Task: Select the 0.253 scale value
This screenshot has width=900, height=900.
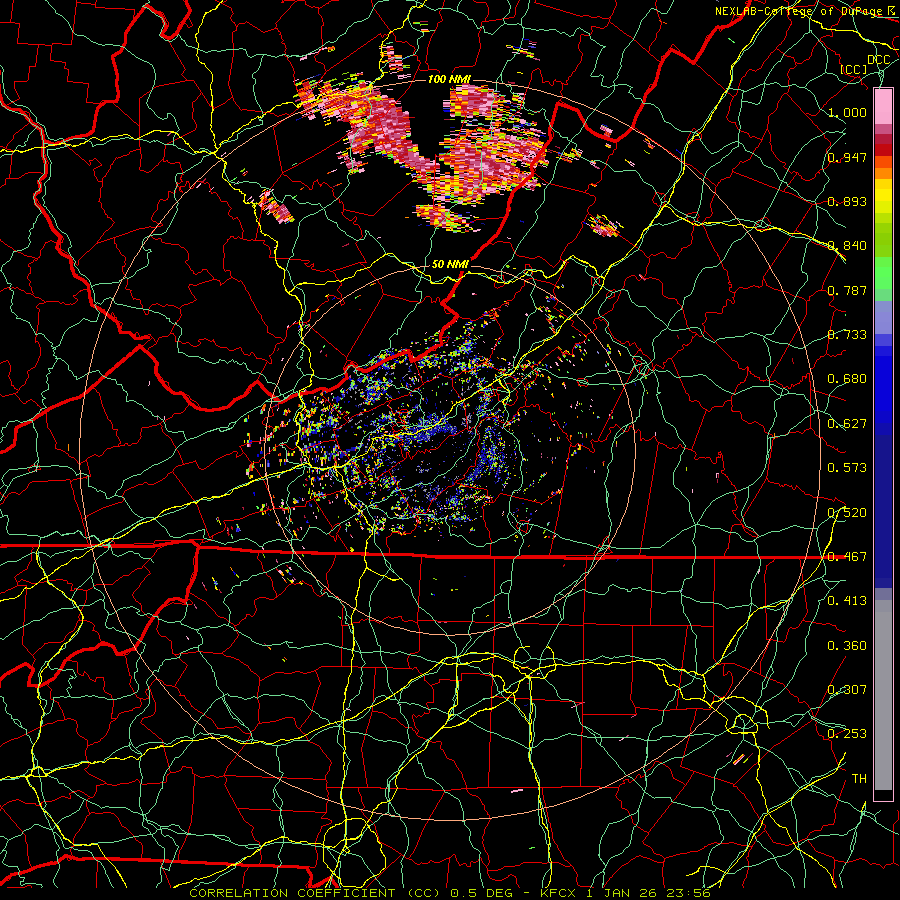Action: [847, 734]
